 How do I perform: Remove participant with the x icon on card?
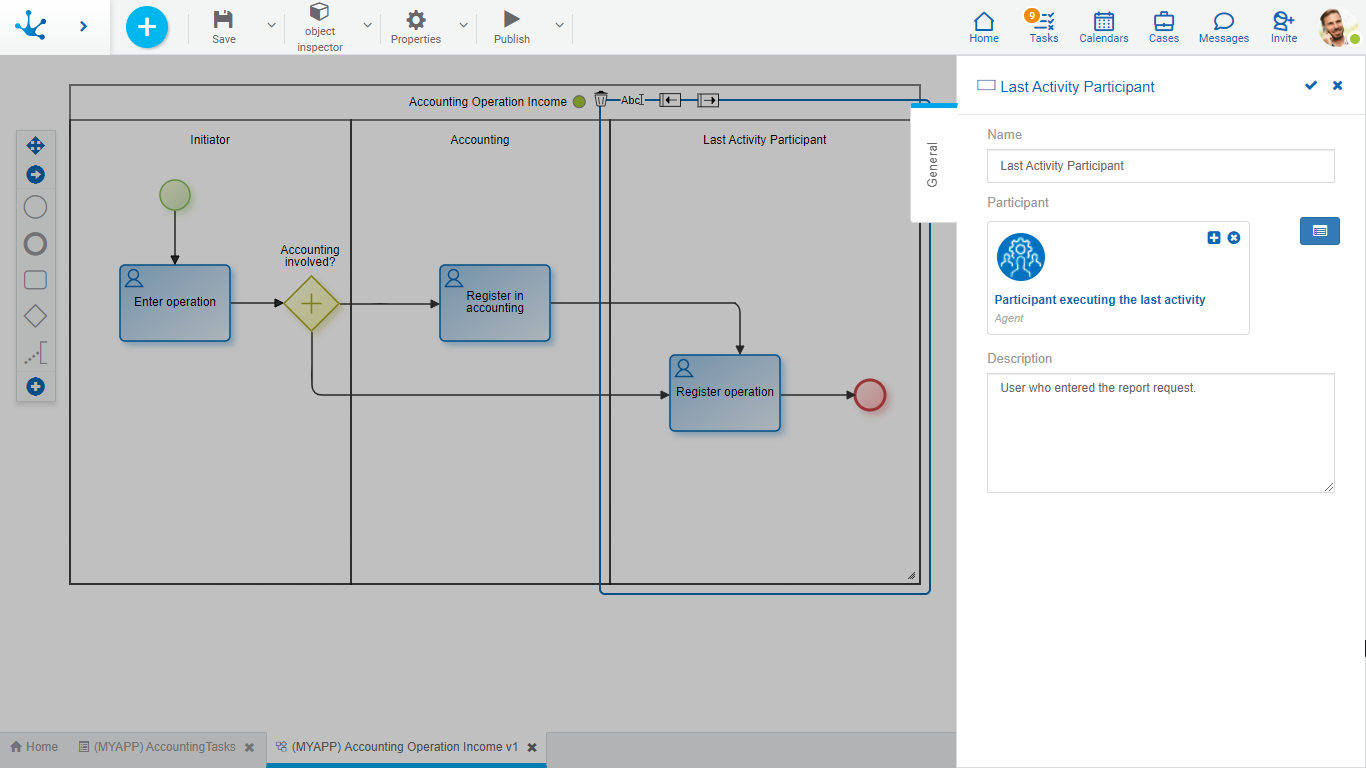coord(1234,237)
